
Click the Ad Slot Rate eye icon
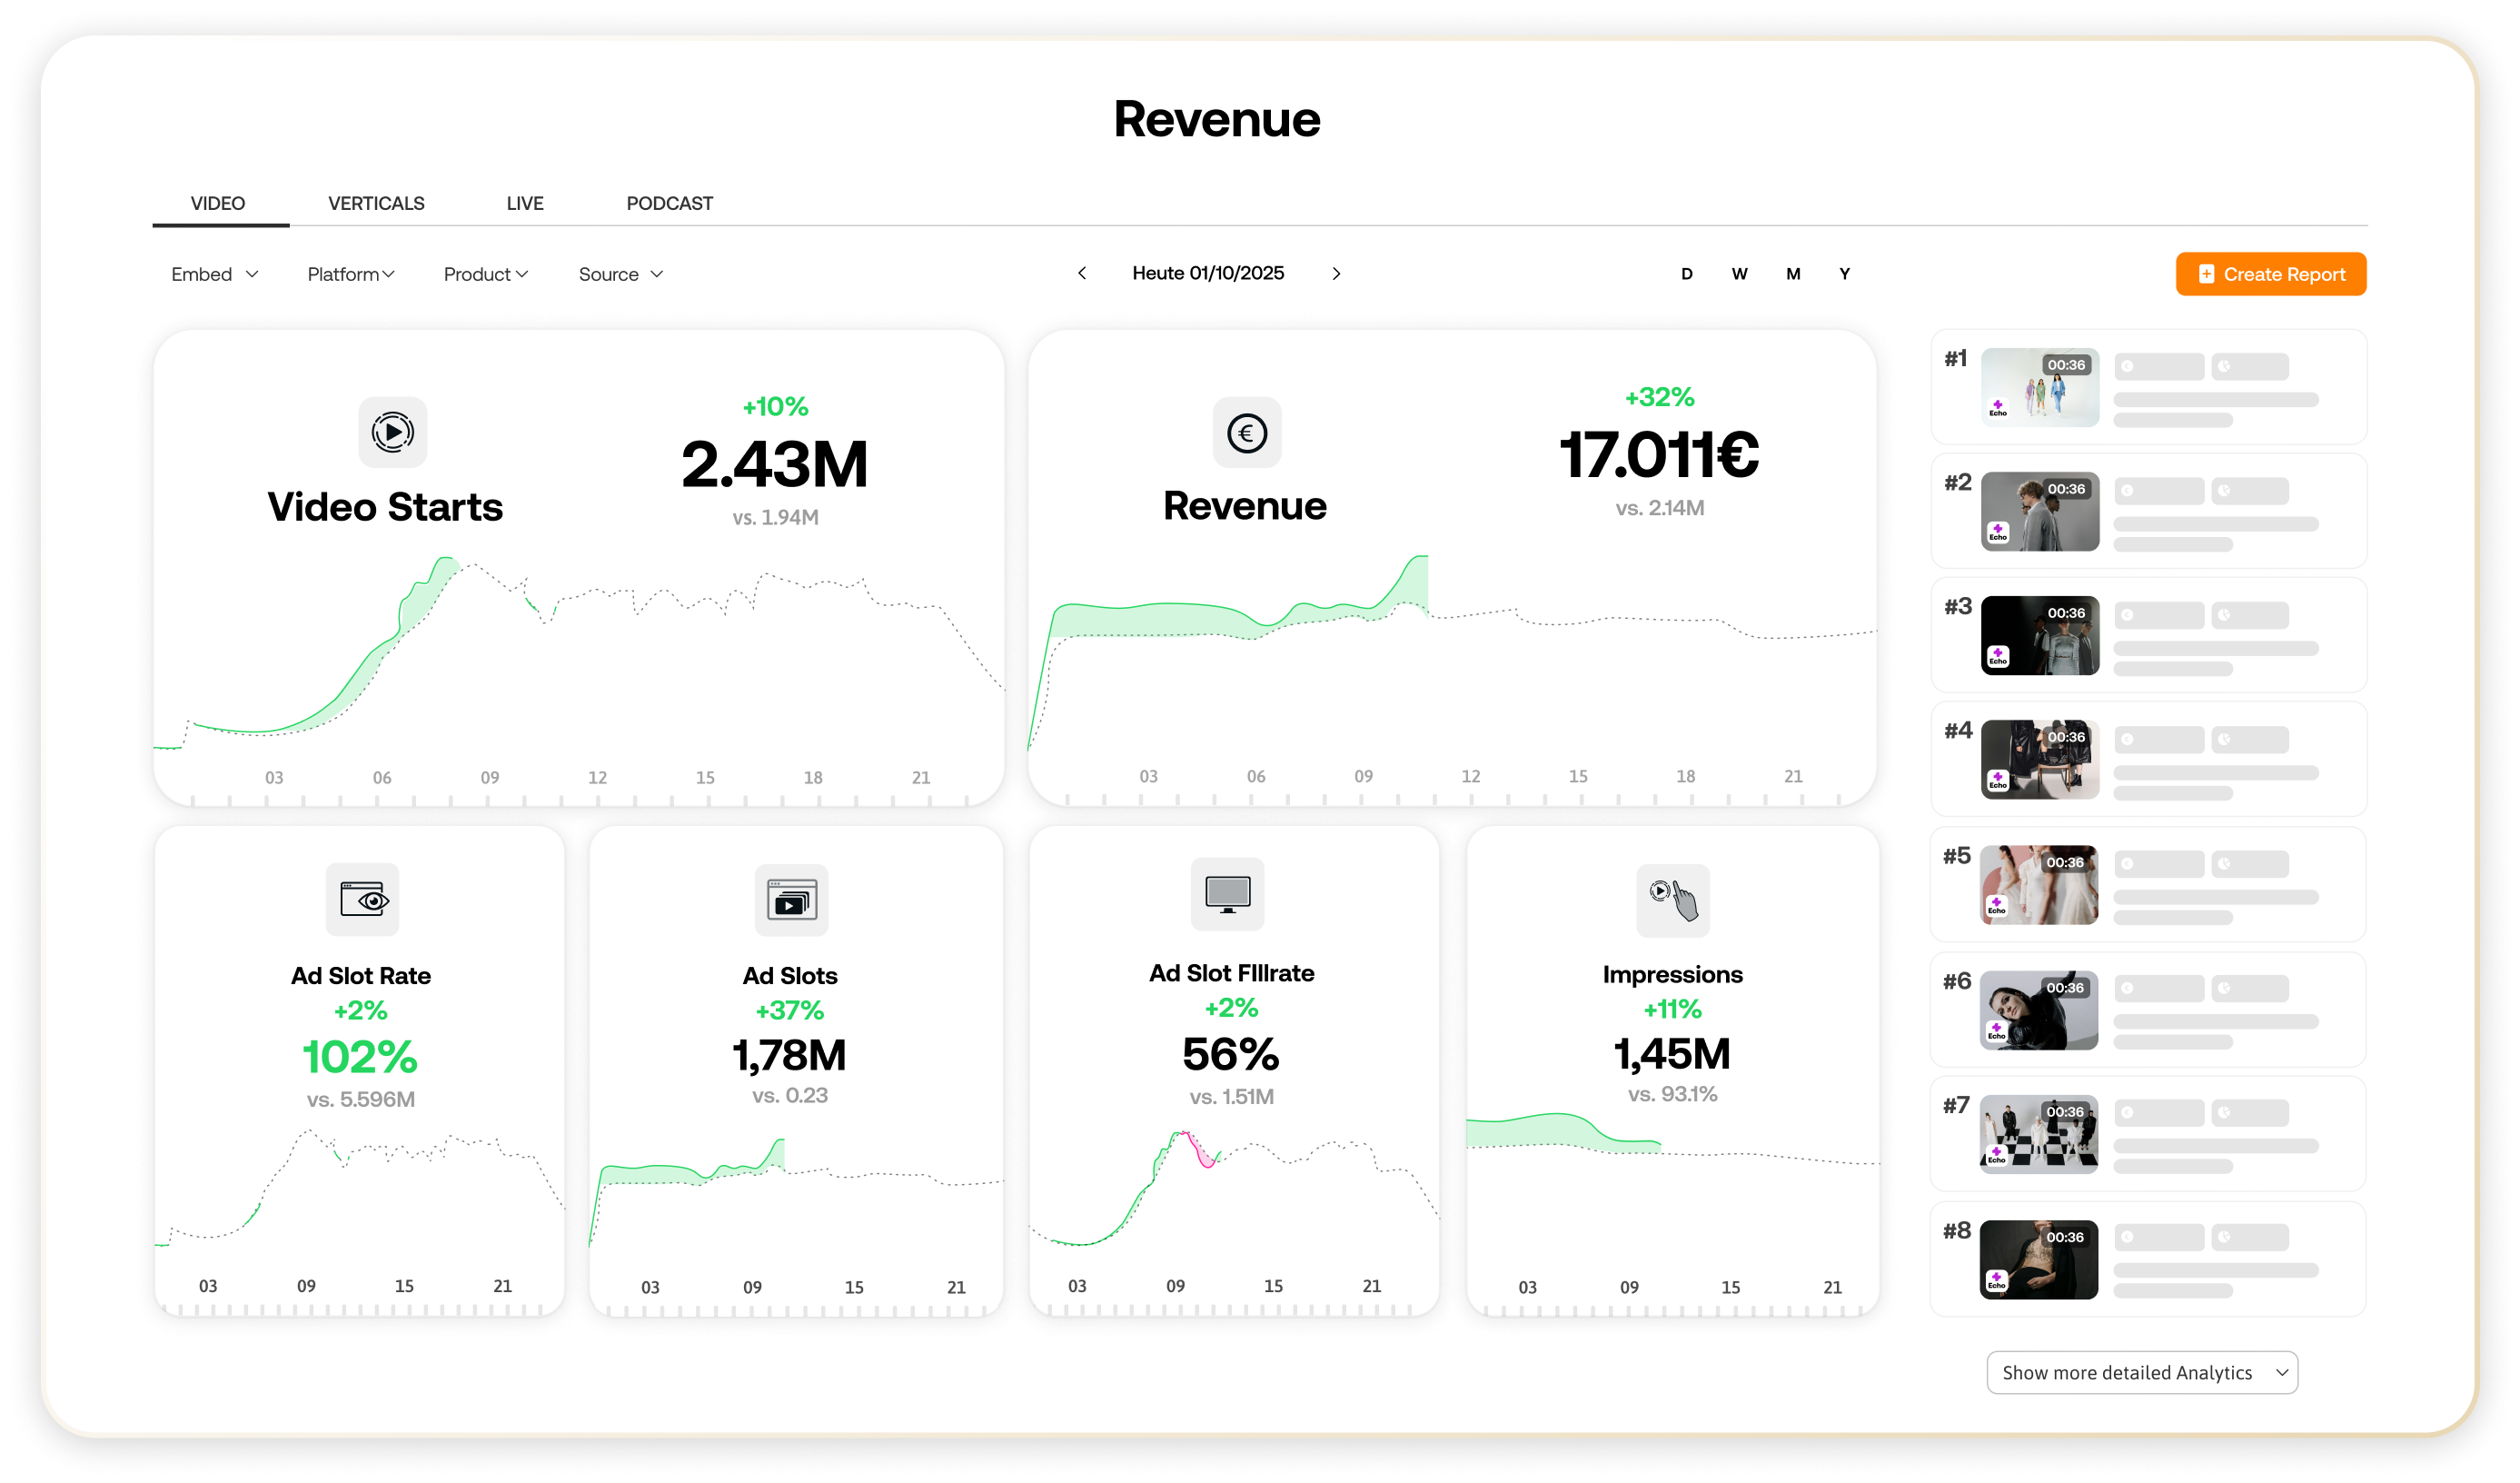pyautogui.click(x=362, y=898)
